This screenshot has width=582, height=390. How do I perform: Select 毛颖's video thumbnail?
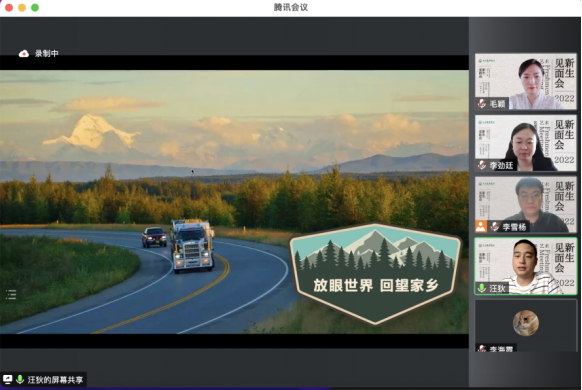(526, 81)
